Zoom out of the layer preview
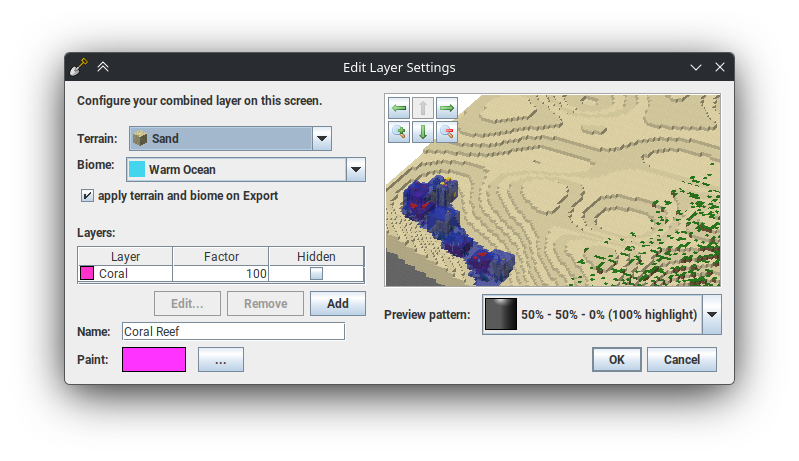This screenshot has width=799, height=461. (447, 132)
